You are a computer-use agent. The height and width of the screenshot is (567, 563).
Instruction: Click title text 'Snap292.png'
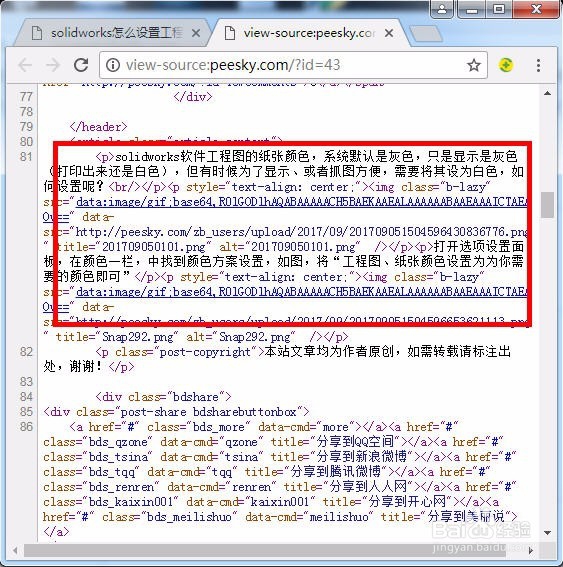tap(138, 337)
